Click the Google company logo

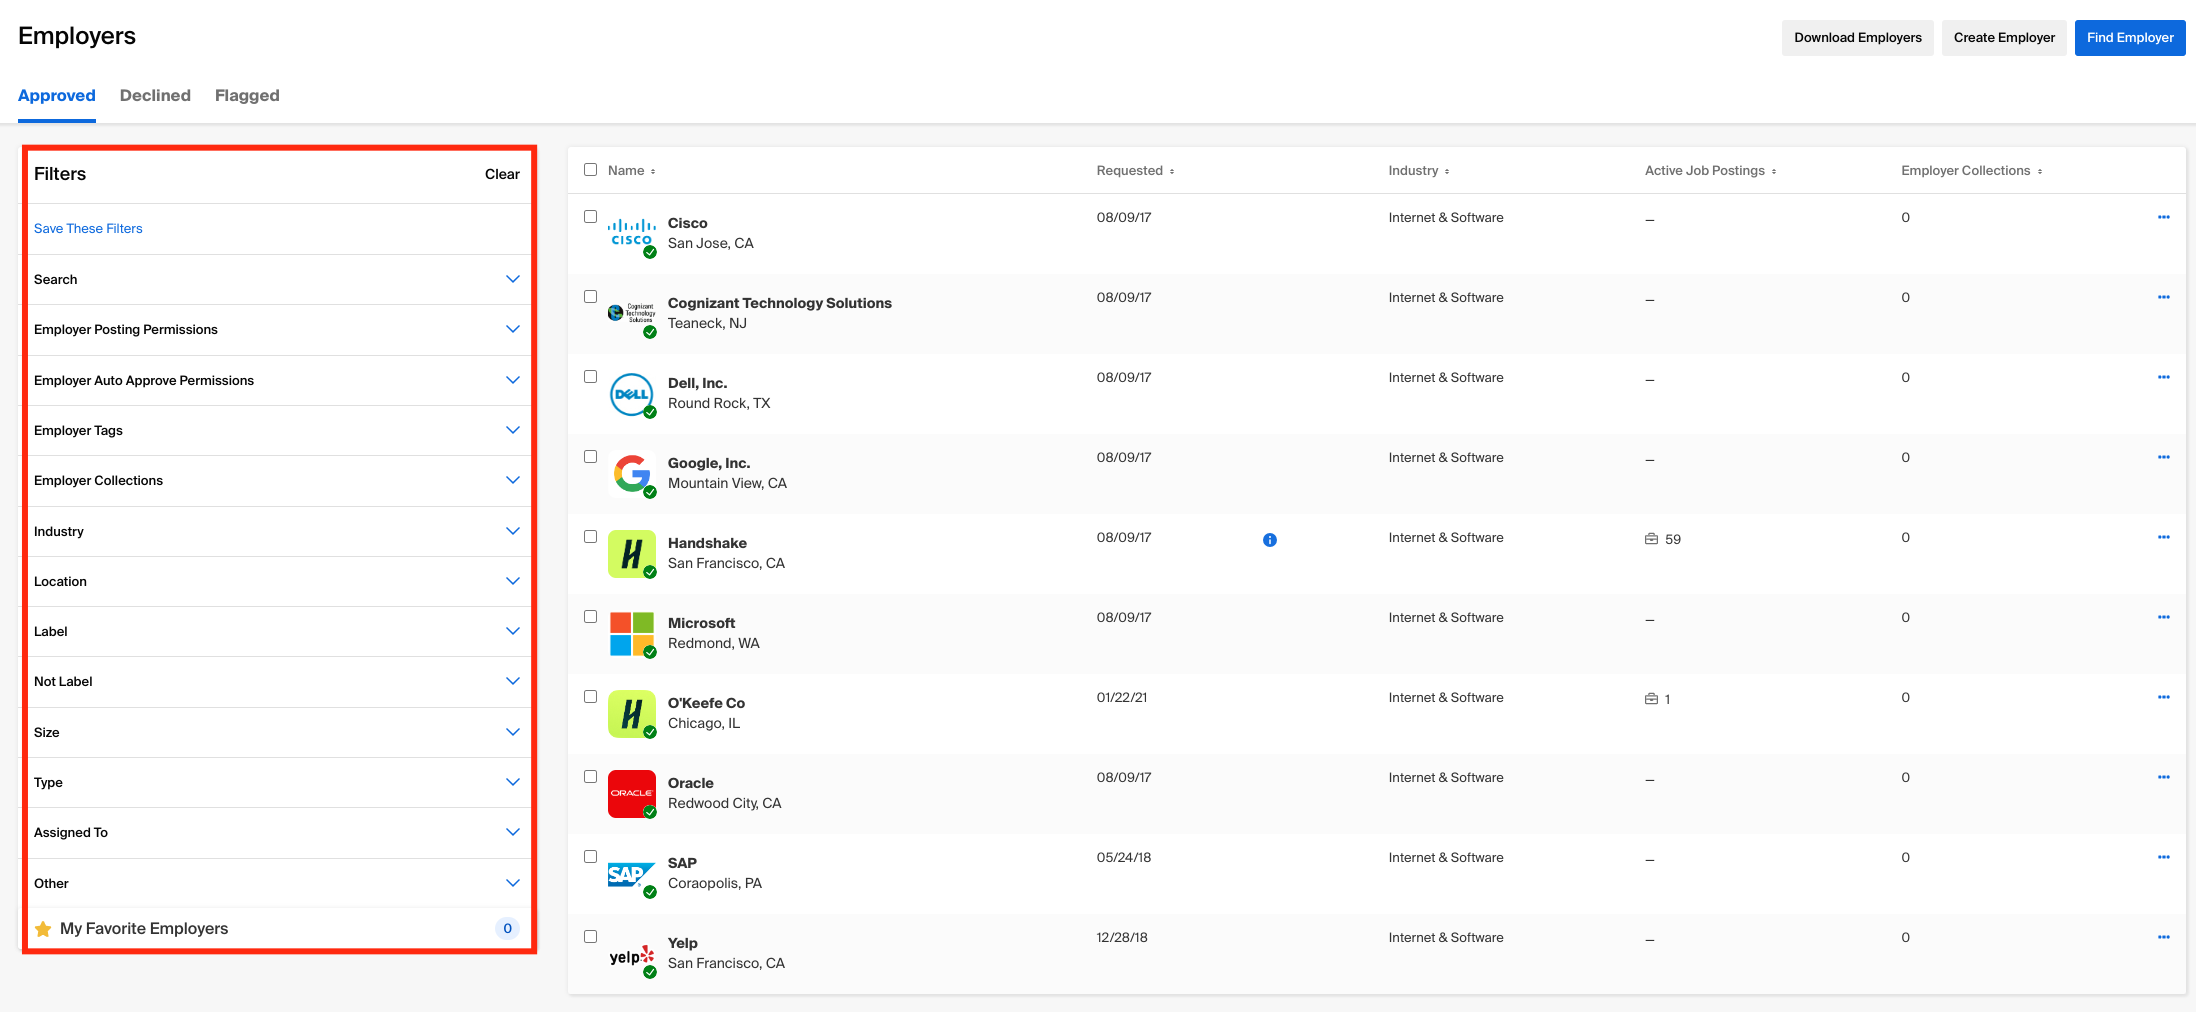point(632,473)
